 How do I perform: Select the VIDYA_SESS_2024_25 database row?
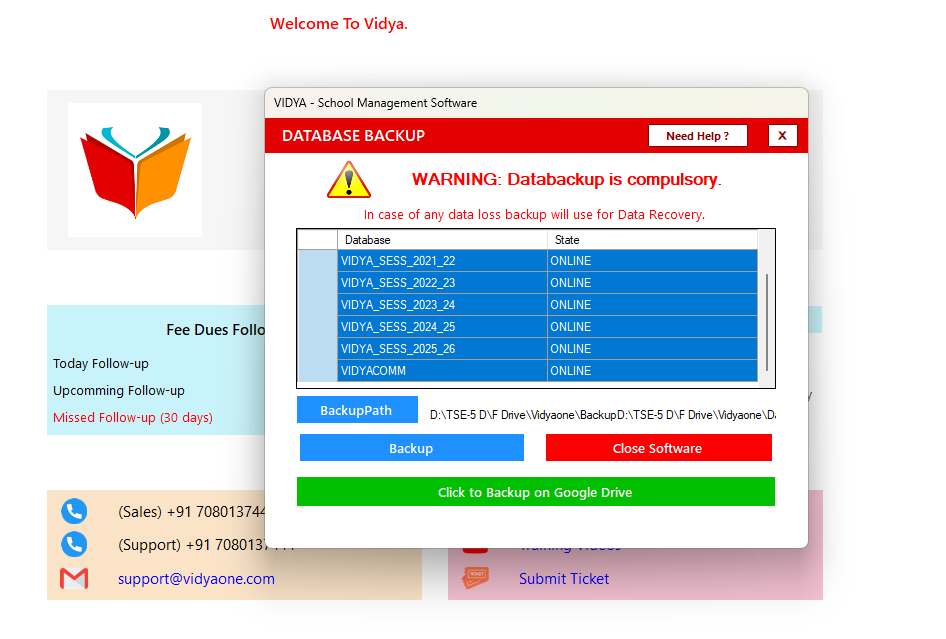point(528,326)
